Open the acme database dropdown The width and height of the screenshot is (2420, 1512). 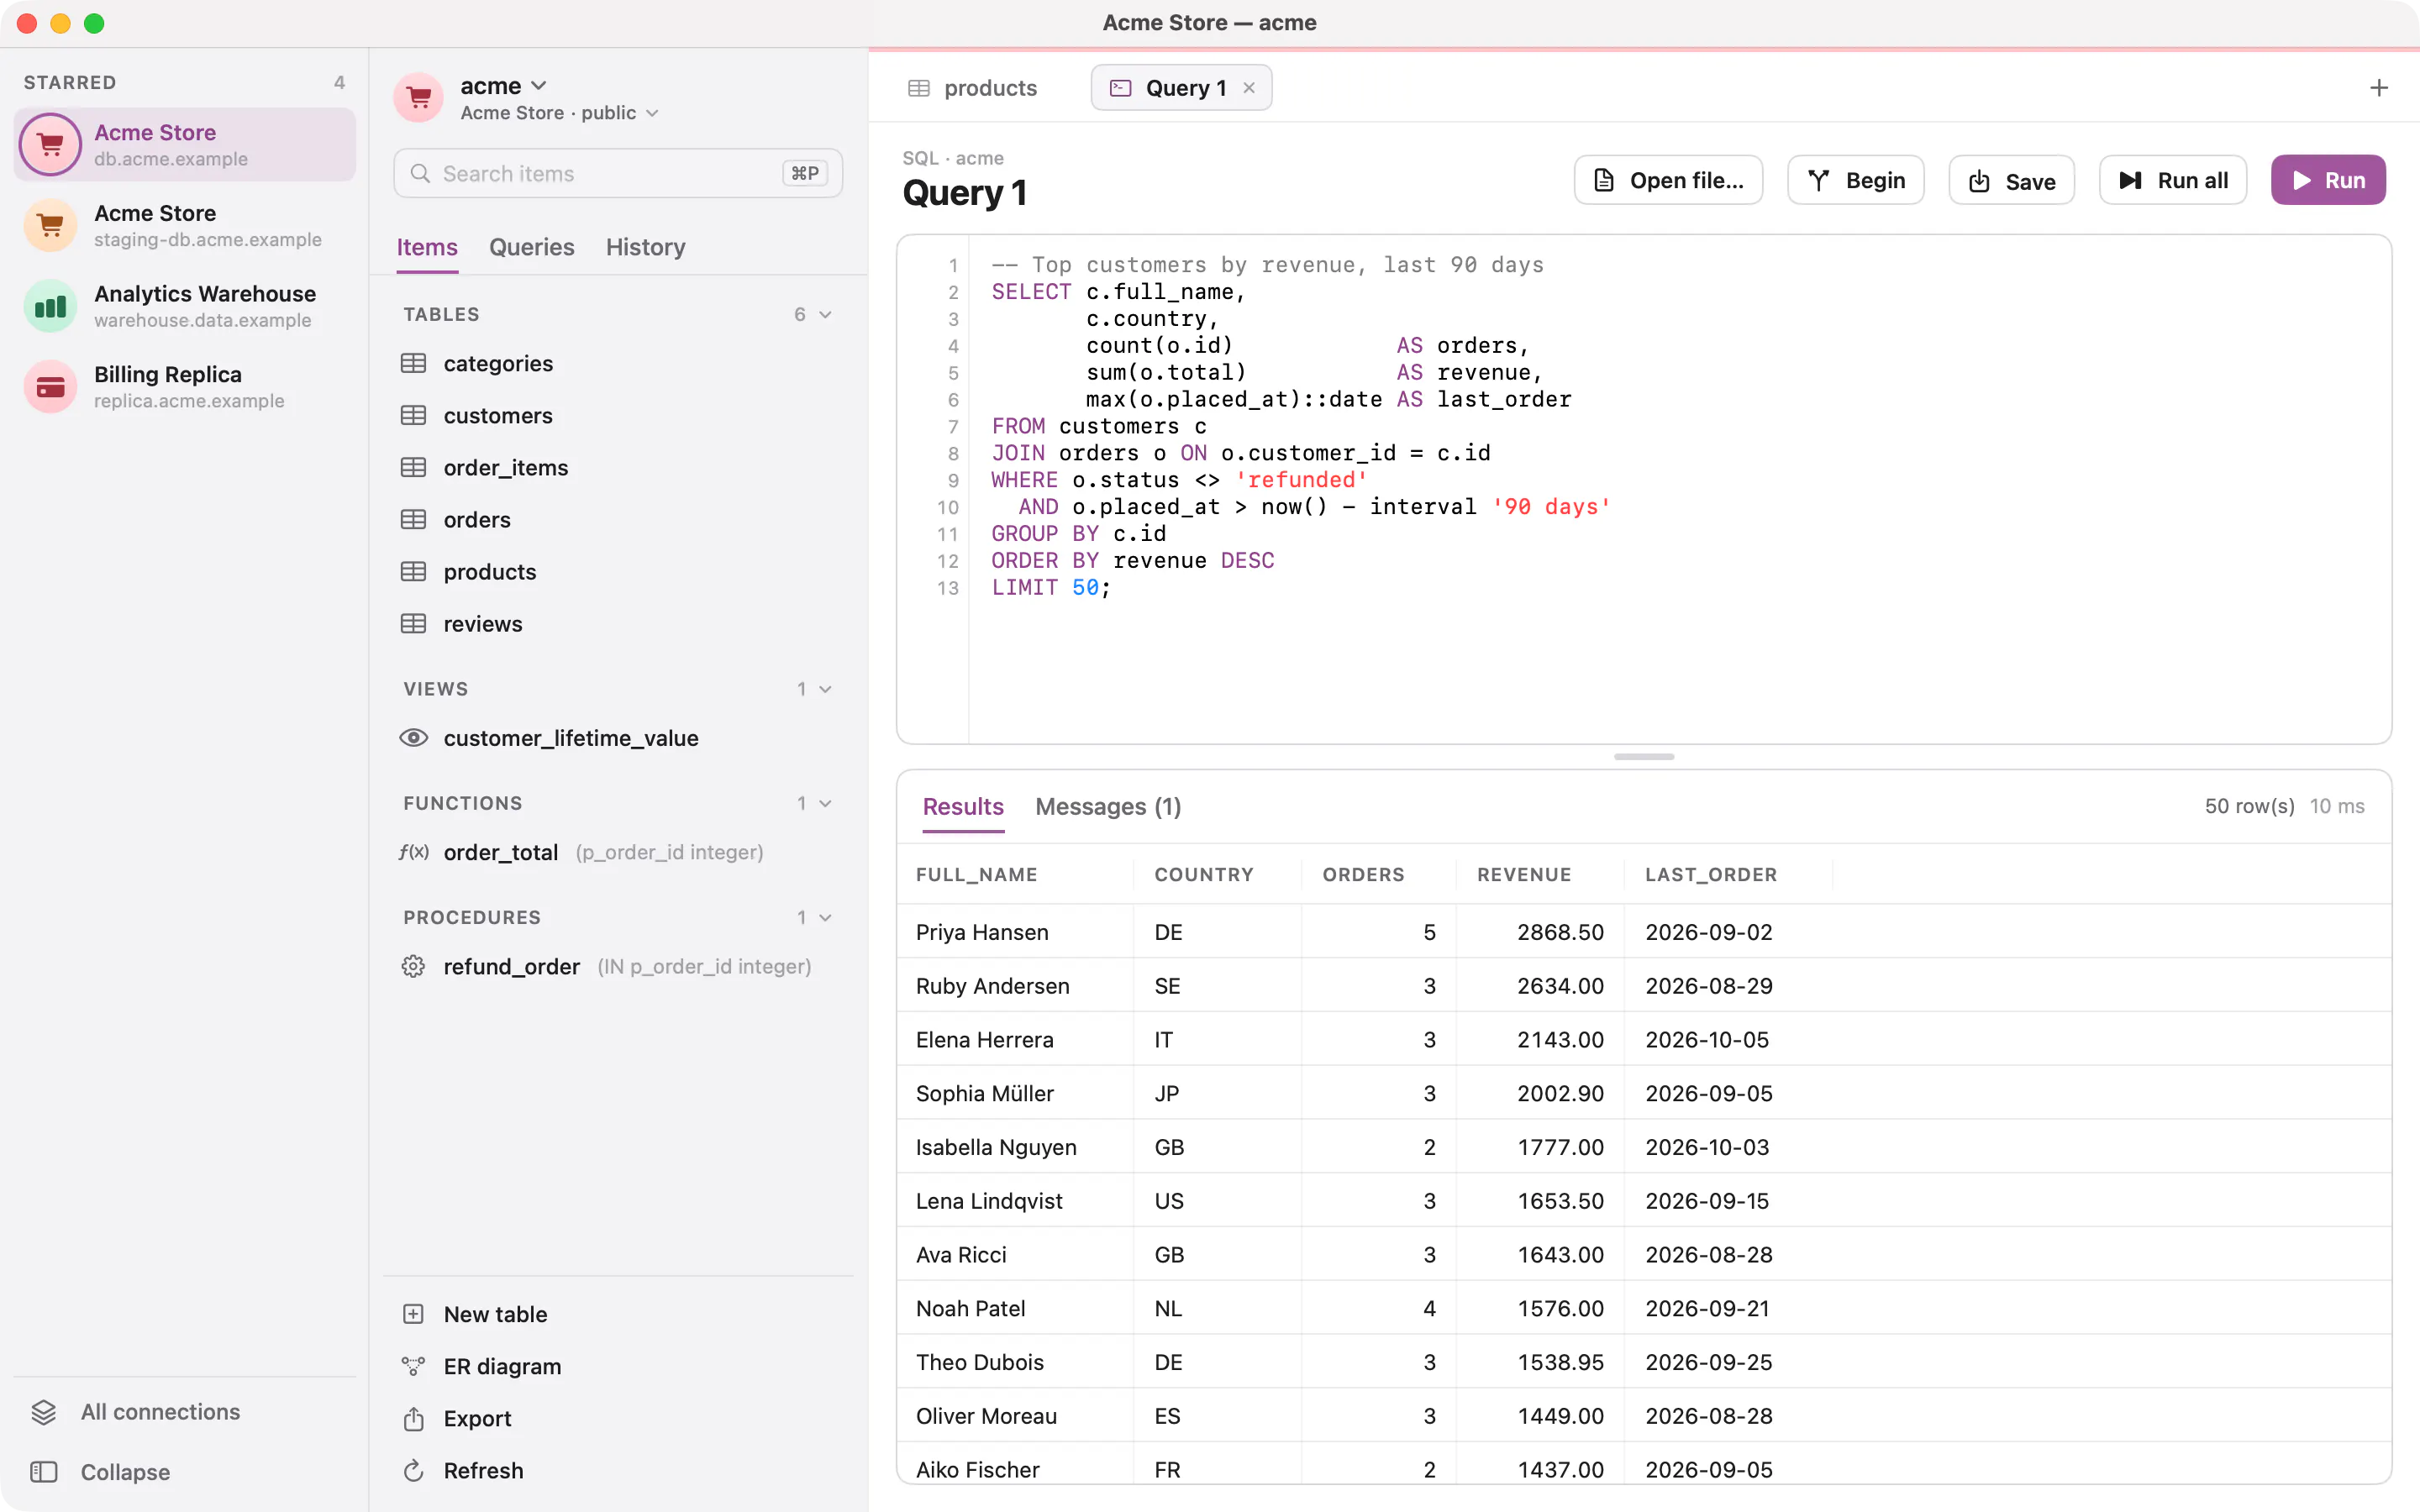pyautogui.click(x=503, y=86)
